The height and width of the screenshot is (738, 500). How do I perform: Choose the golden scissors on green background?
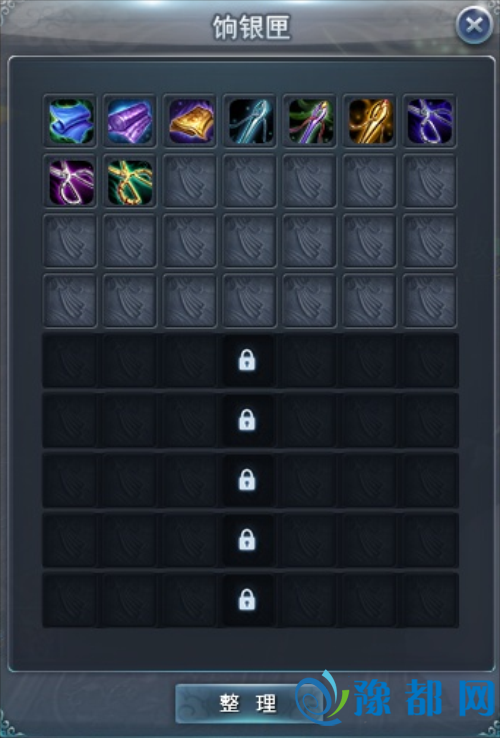(x=130, y=182)
